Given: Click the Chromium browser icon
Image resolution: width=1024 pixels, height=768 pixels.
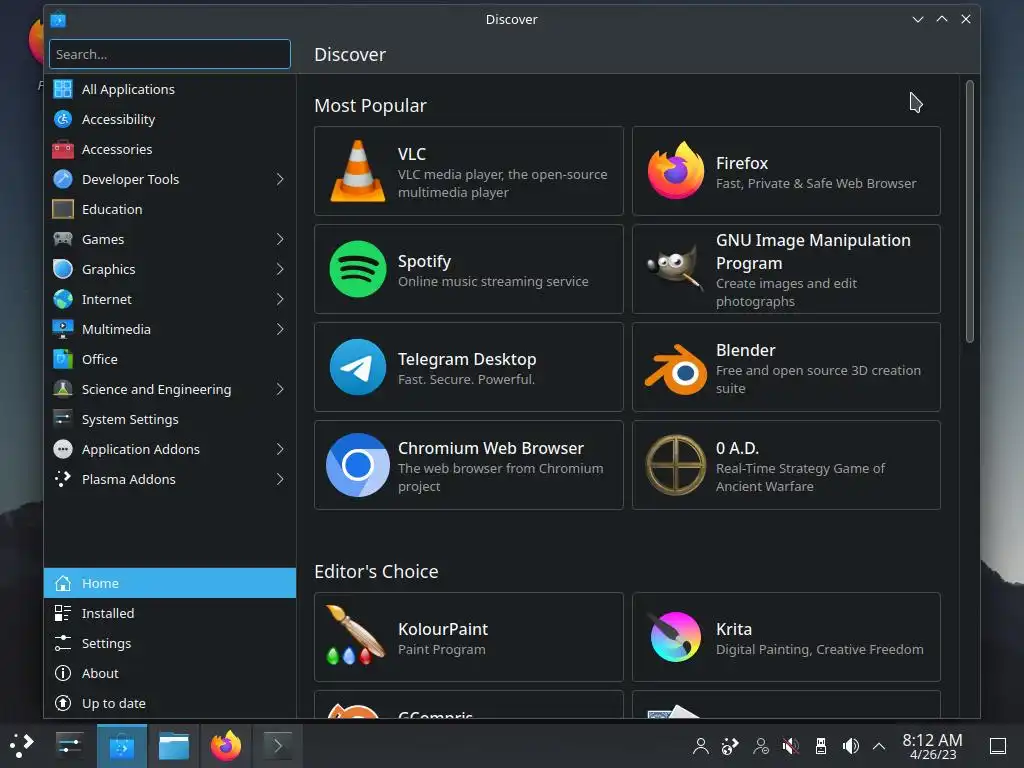Looking at the screenshot, I should click(x=358, y=465).
